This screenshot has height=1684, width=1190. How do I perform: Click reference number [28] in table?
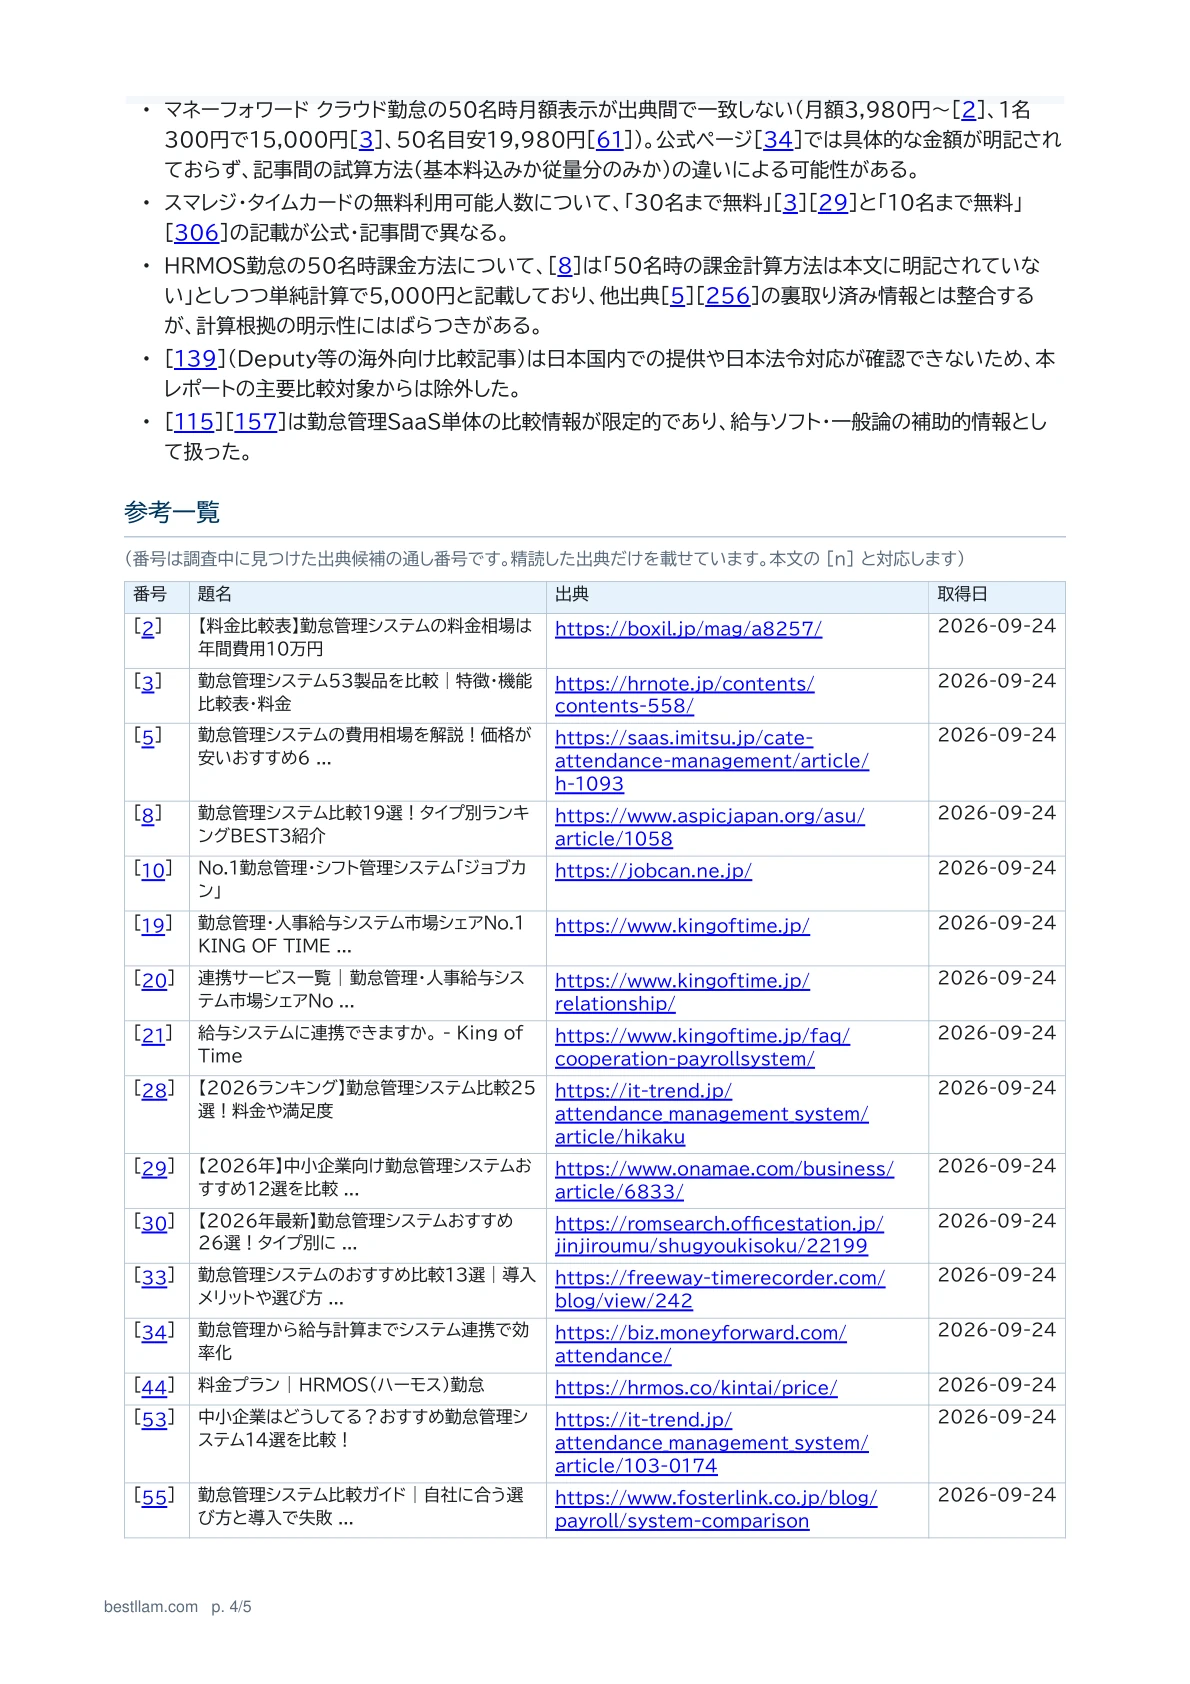[154, 1090]
